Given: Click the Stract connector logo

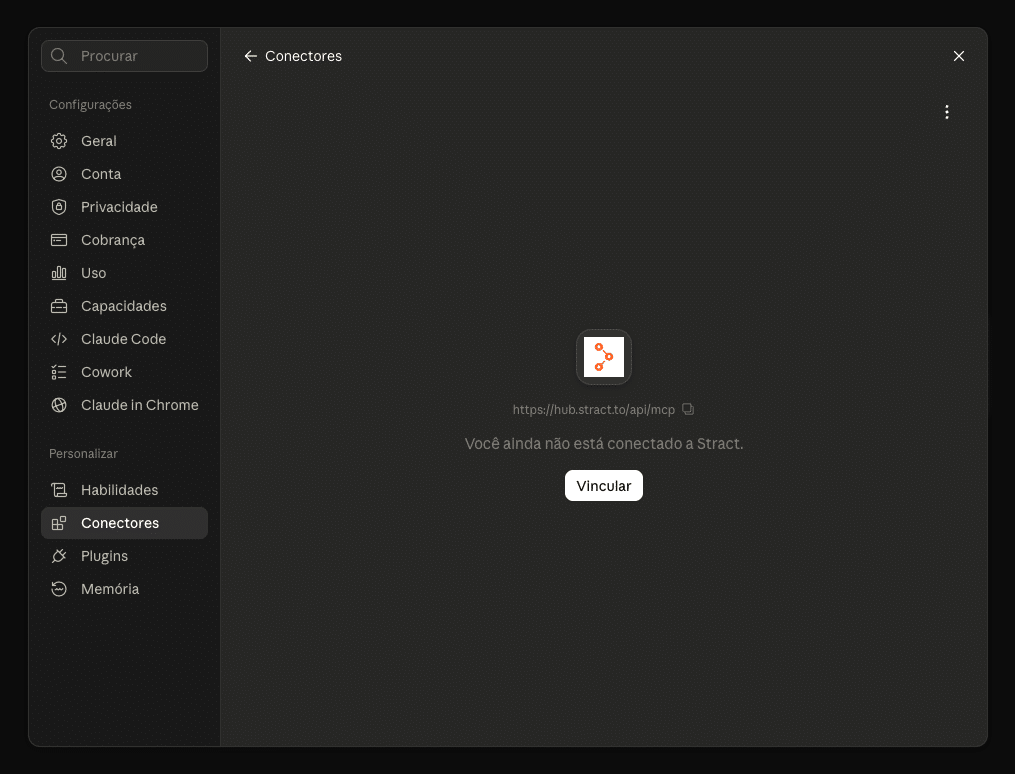Looking at the screenshot, I should click(604, 357).
